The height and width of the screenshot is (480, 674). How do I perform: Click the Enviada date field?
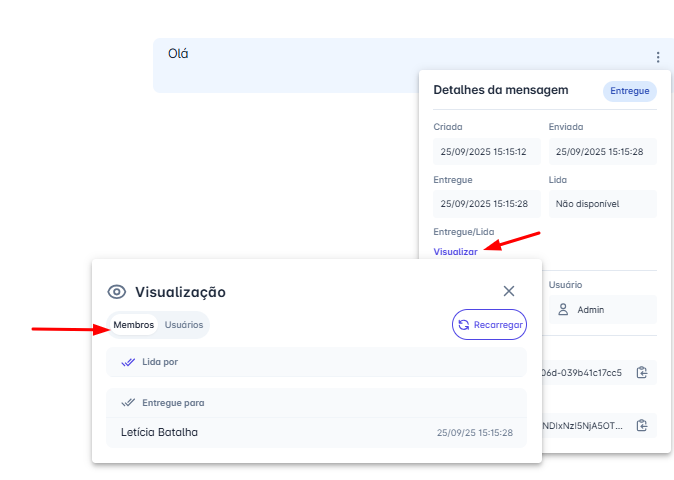(602, 152)
